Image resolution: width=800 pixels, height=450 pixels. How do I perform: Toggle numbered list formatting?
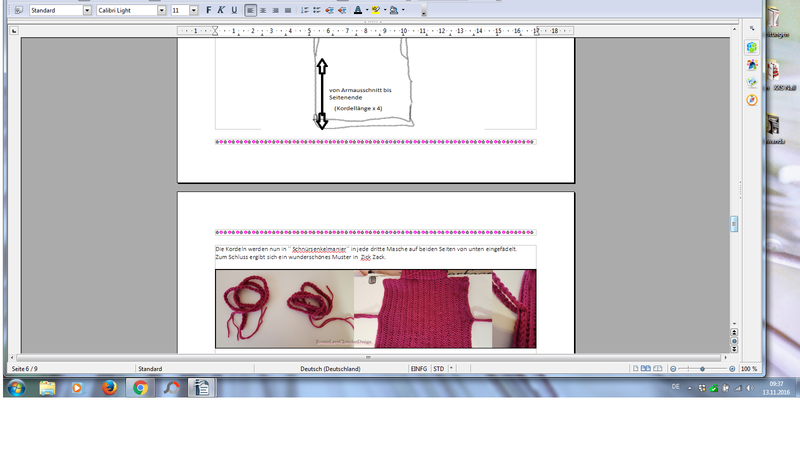tap(304, 10)
